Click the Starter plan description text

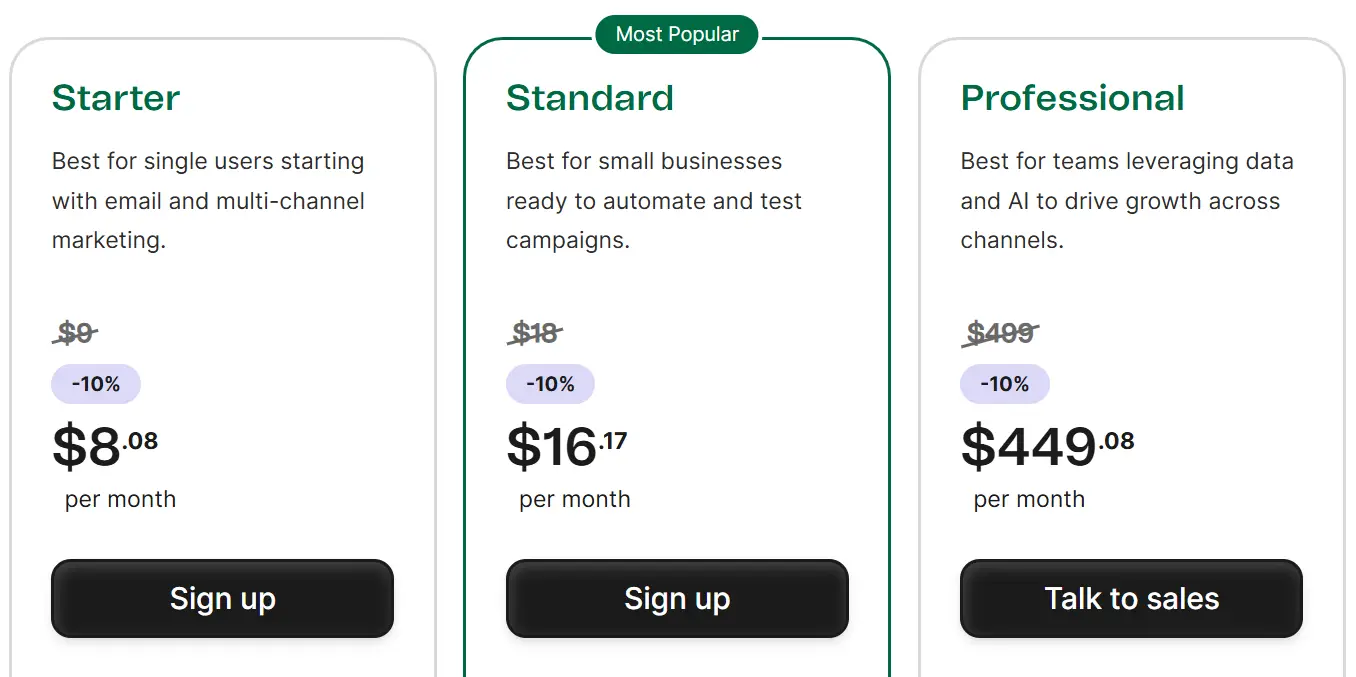(208, 201)
